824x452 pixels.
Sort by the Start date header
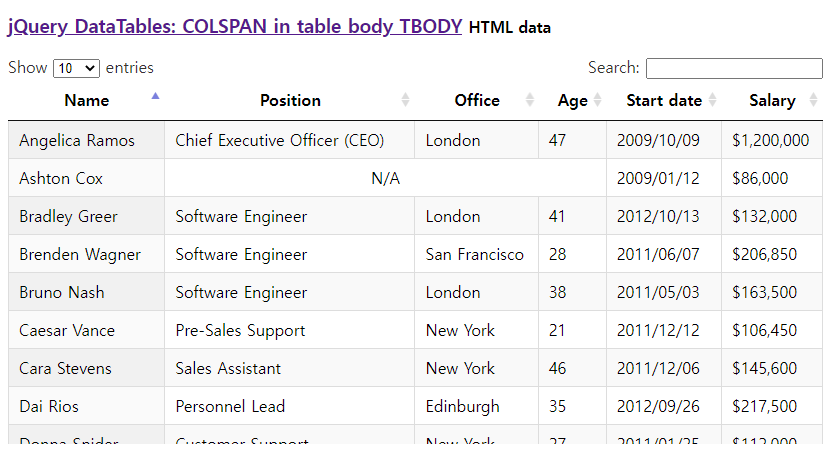663,100
